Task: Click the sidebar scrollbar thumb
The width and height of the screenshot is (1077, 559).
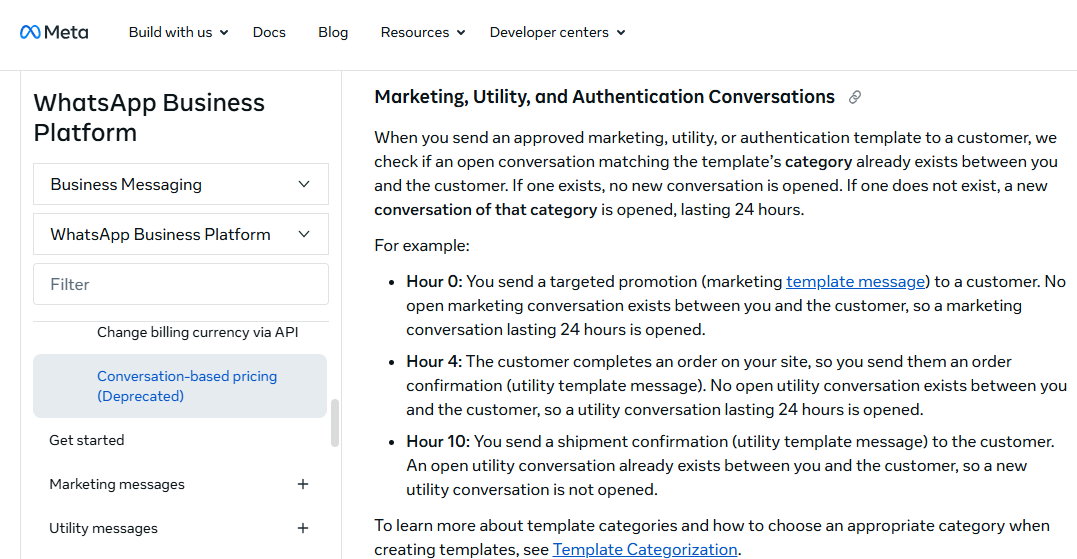Action: (x=335, y=423)
